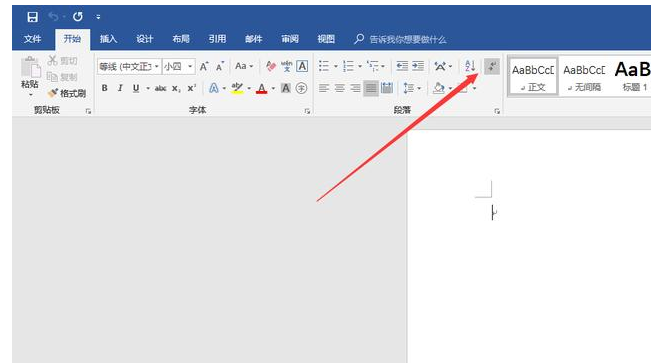The height and width of the screenshot is (363, 651).
Task: Click the Justify alignment icon
Action: click(371, 88)
